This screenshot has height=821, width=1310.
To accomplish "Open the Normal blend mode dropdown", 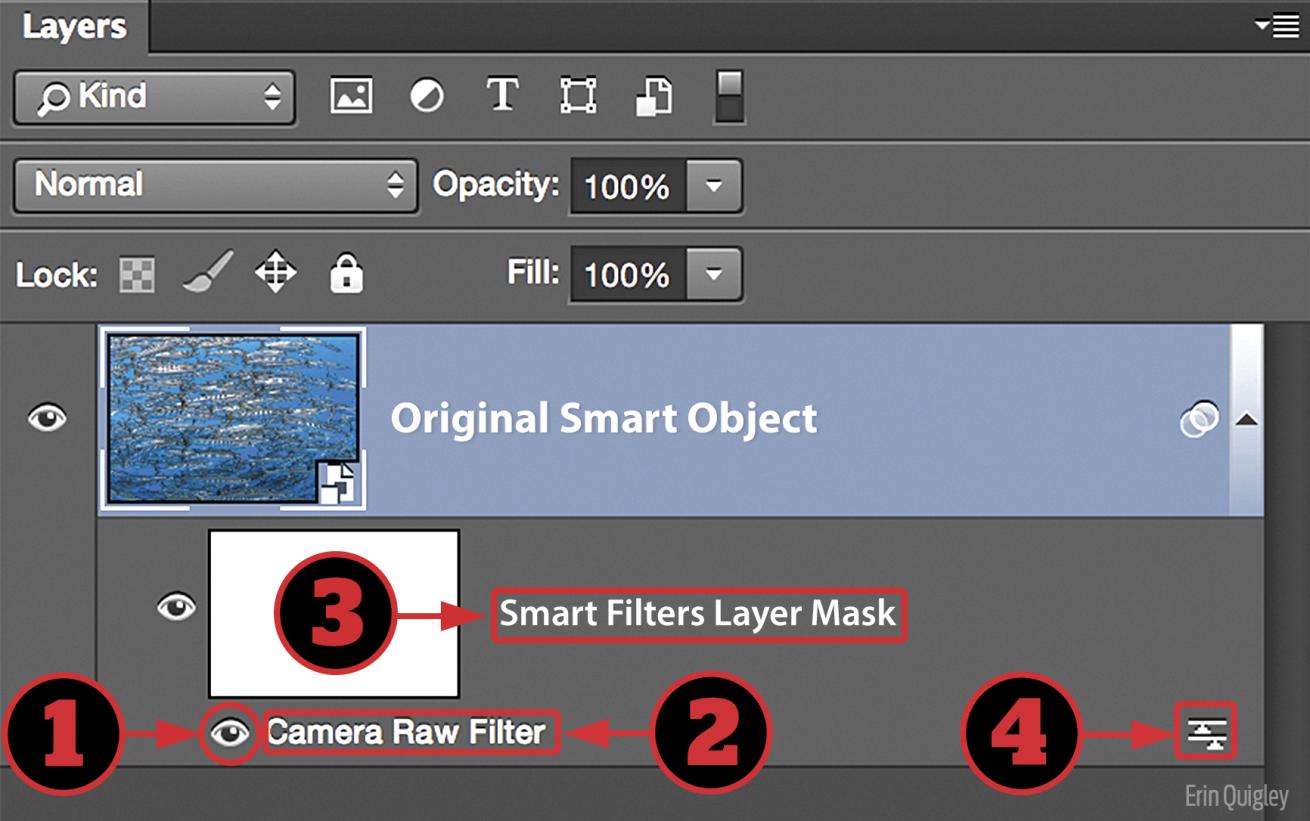I will pos(215,185).
